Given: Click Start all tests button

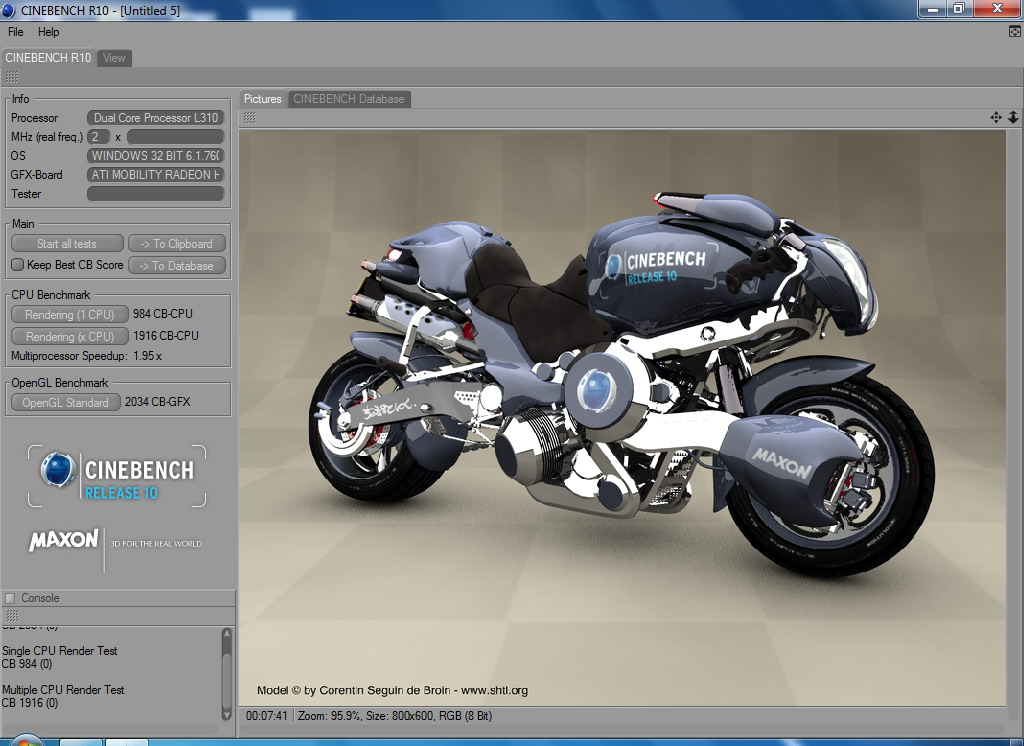Looking at the screenshot, I should [67, 244].
